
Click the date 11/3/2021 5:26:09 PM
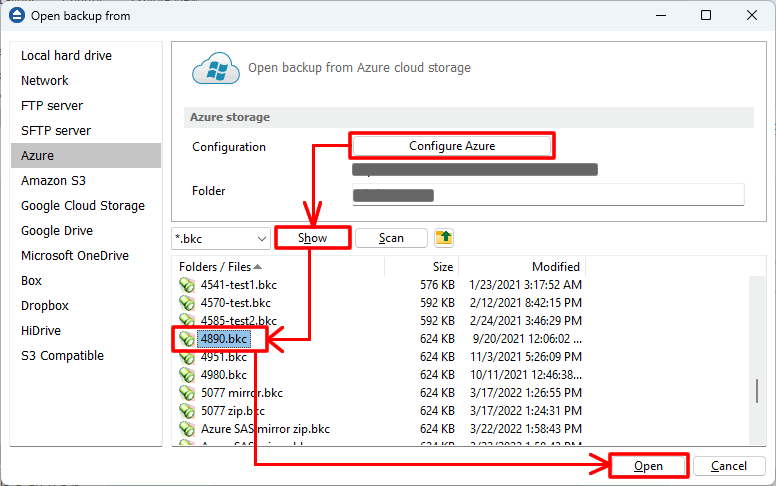(526, 357)
